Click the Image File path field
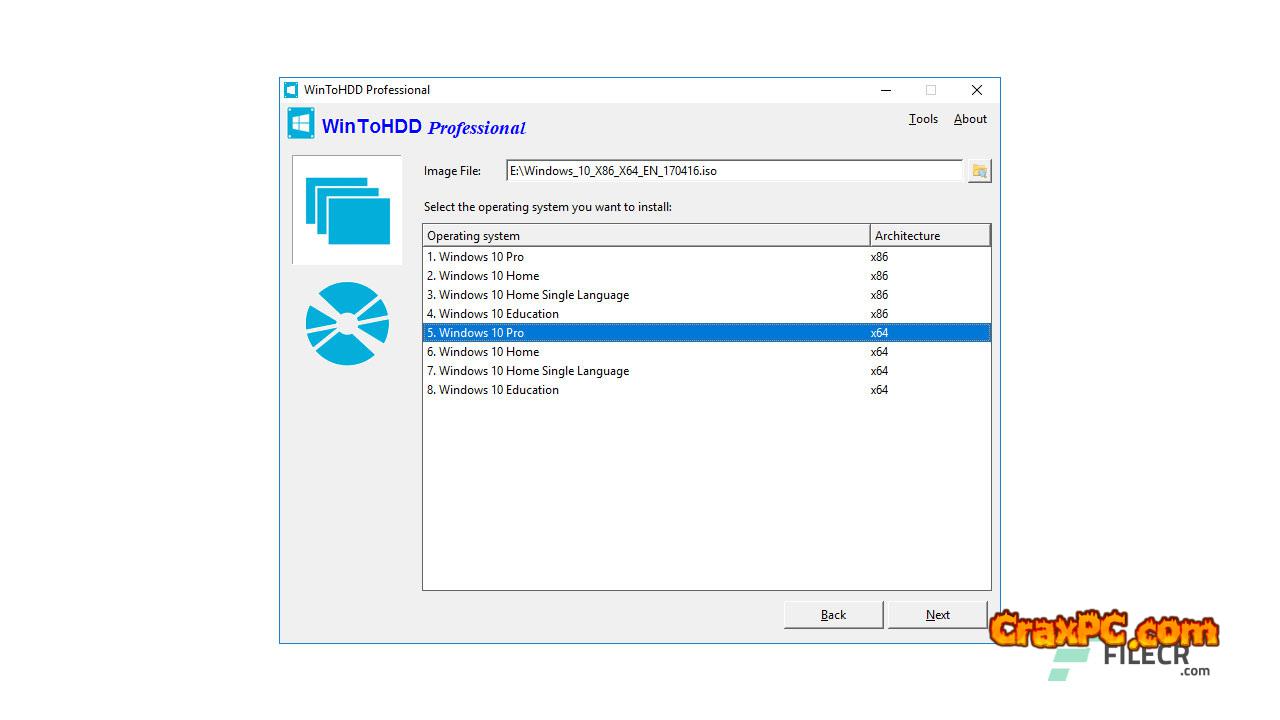The width and height of the screenshot is (1280, 720). coord(734,171)
